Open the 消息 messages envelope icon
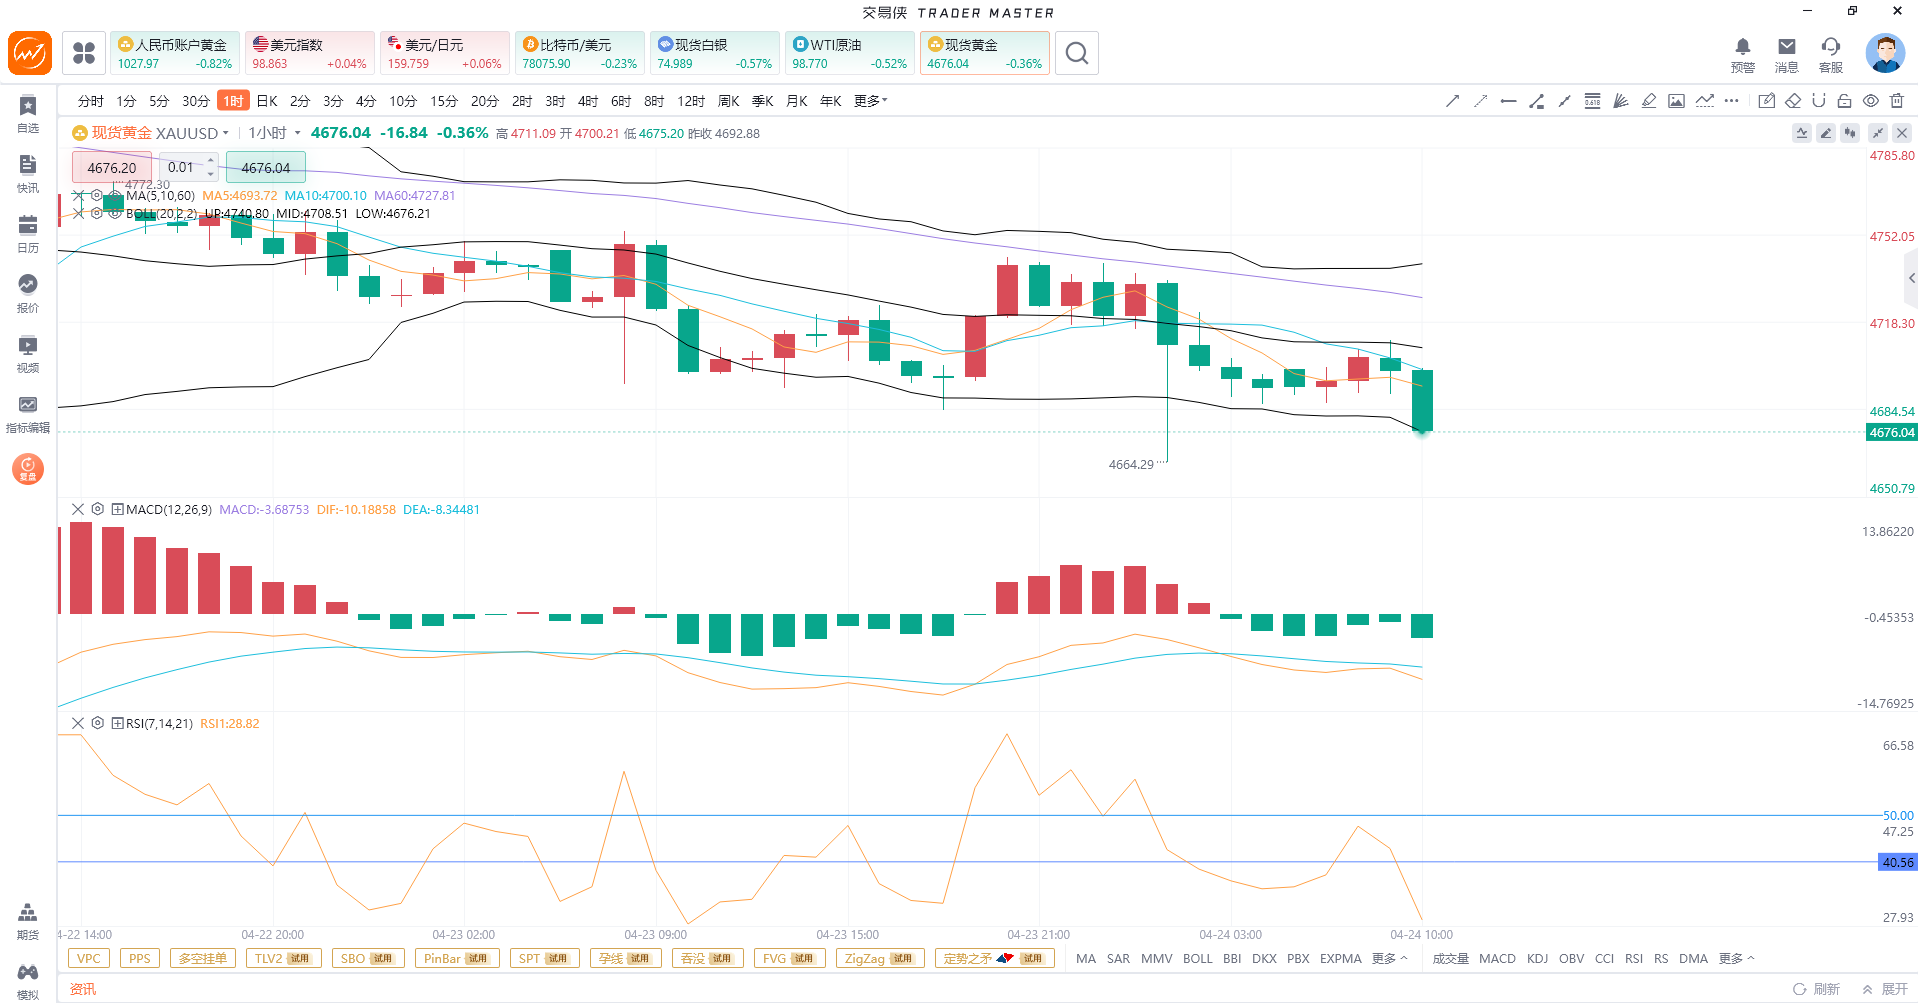Viewport: 1918px width, 1003px height. [x=1787, y=54]
